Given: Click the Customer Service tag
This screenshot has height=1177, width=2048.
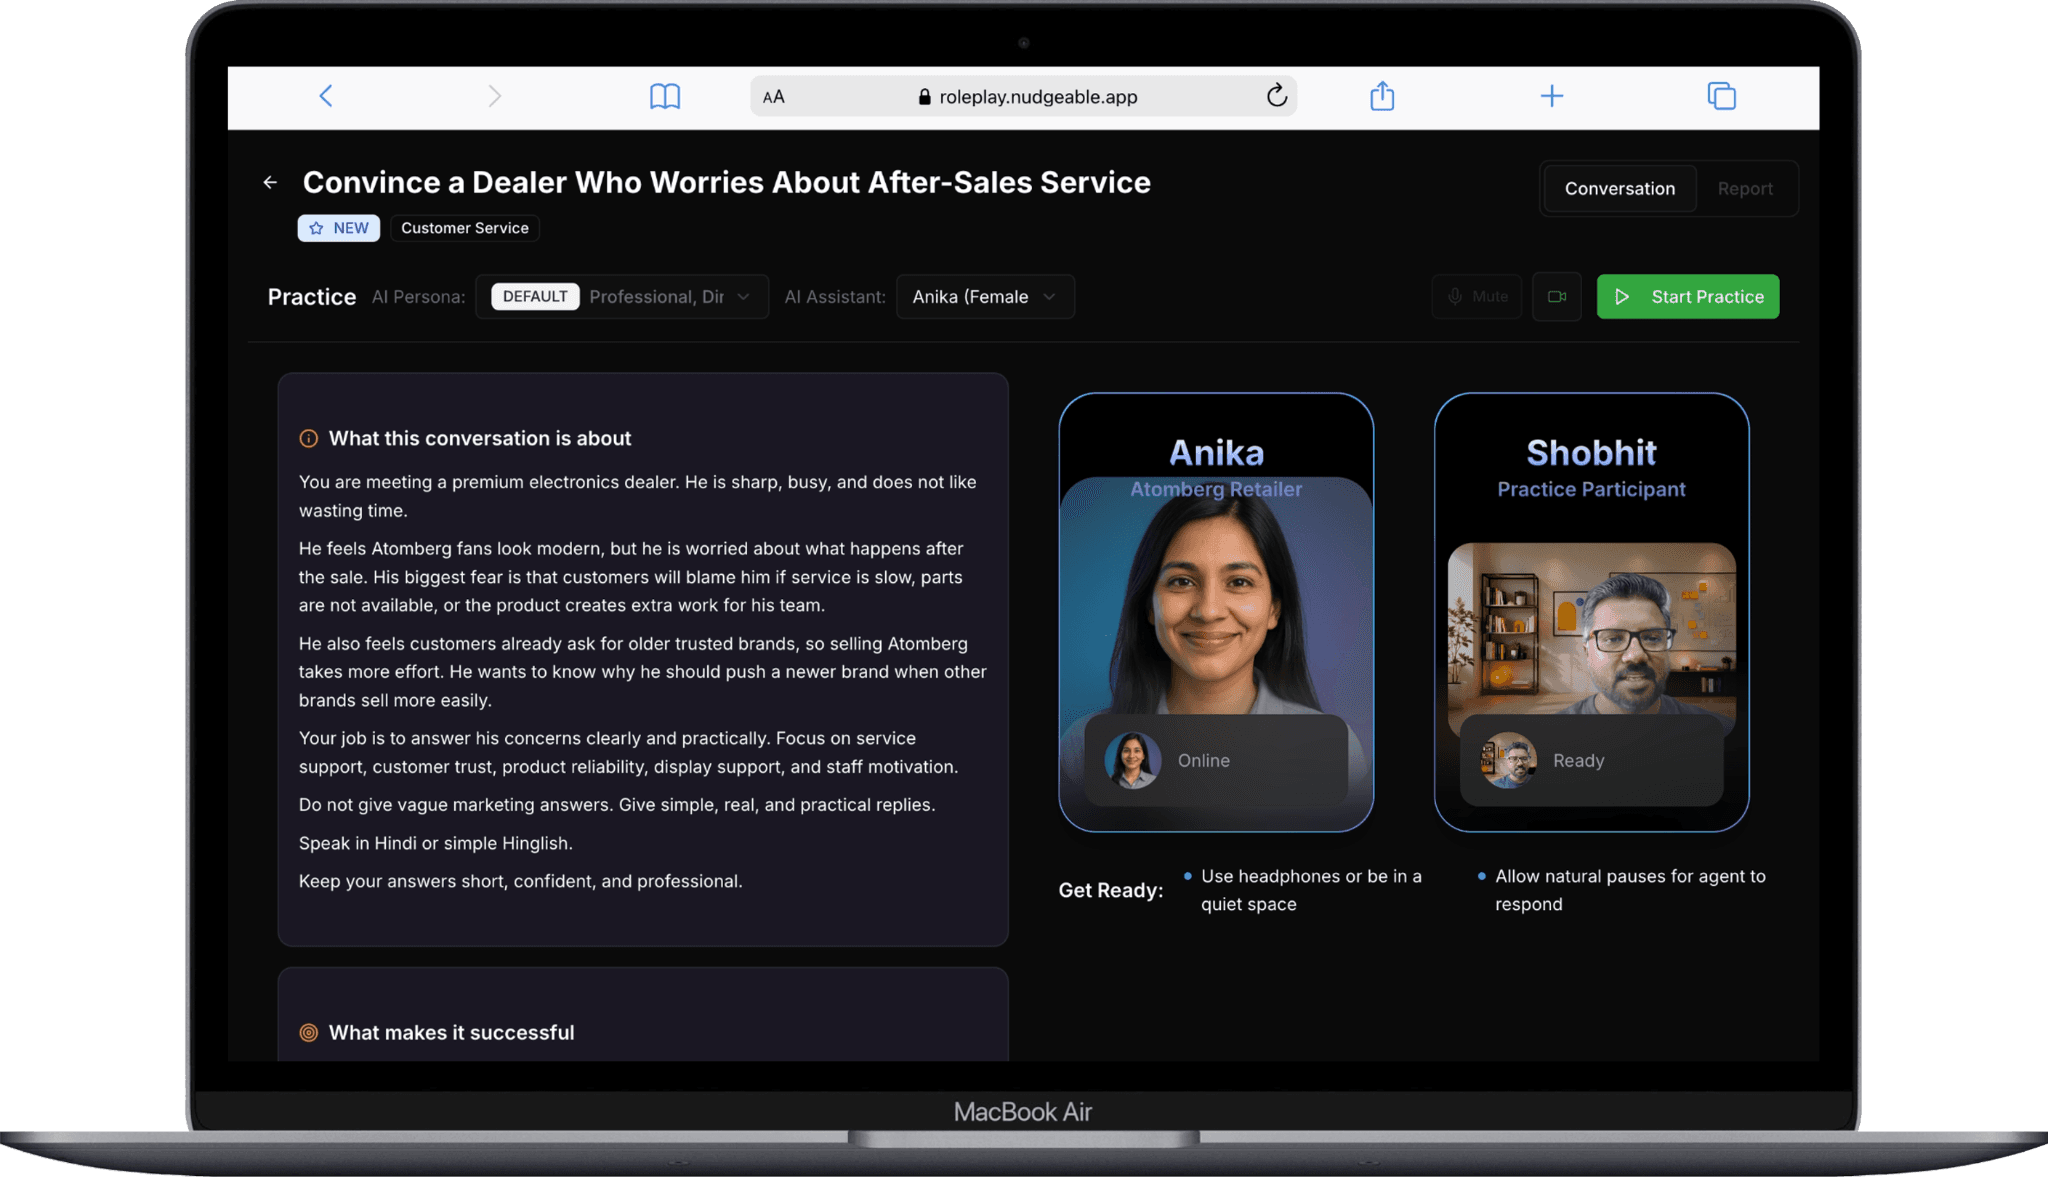Looking at the screenshot, I should tap(465, 228).
